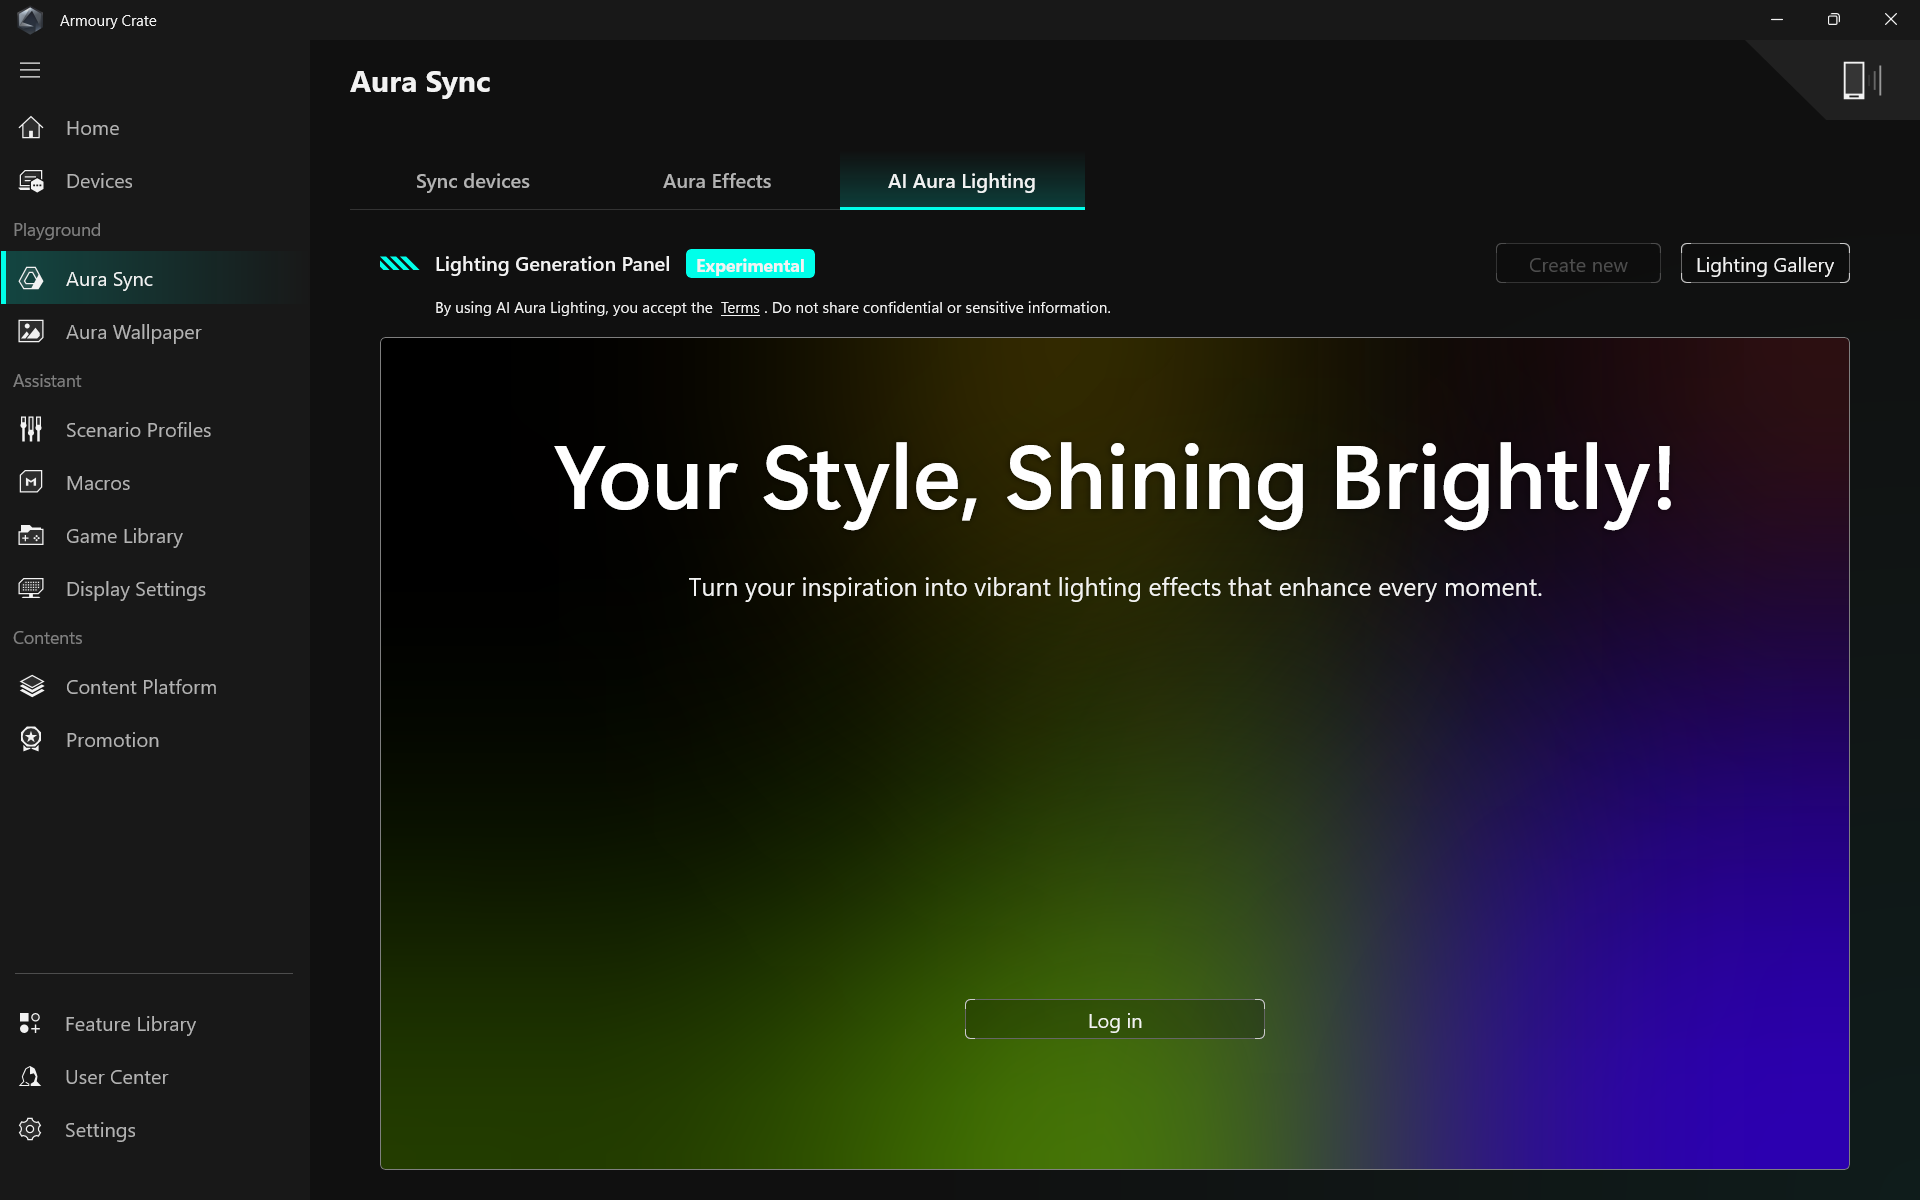
Task: Open User Center label
Action: [x=116, y=1077]
